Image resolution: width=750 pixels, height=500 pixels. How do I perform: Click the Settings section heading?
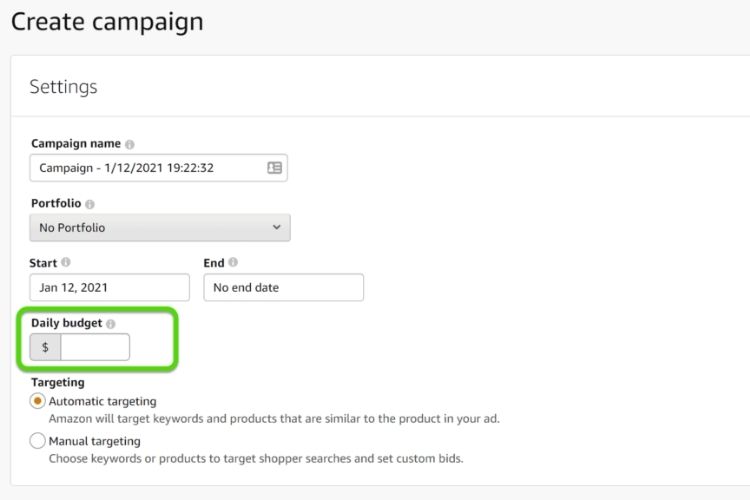coord(63,87)
